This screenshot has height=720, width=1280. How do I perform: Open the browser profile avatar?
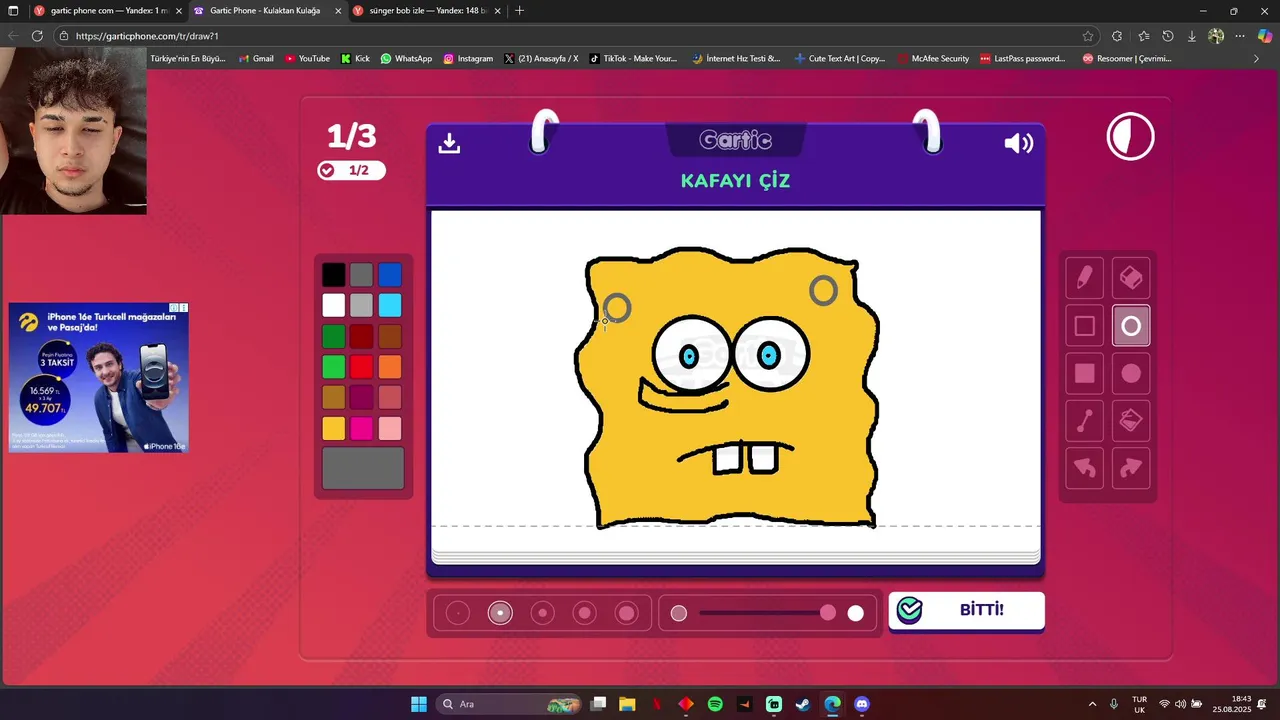point(1216,36)
